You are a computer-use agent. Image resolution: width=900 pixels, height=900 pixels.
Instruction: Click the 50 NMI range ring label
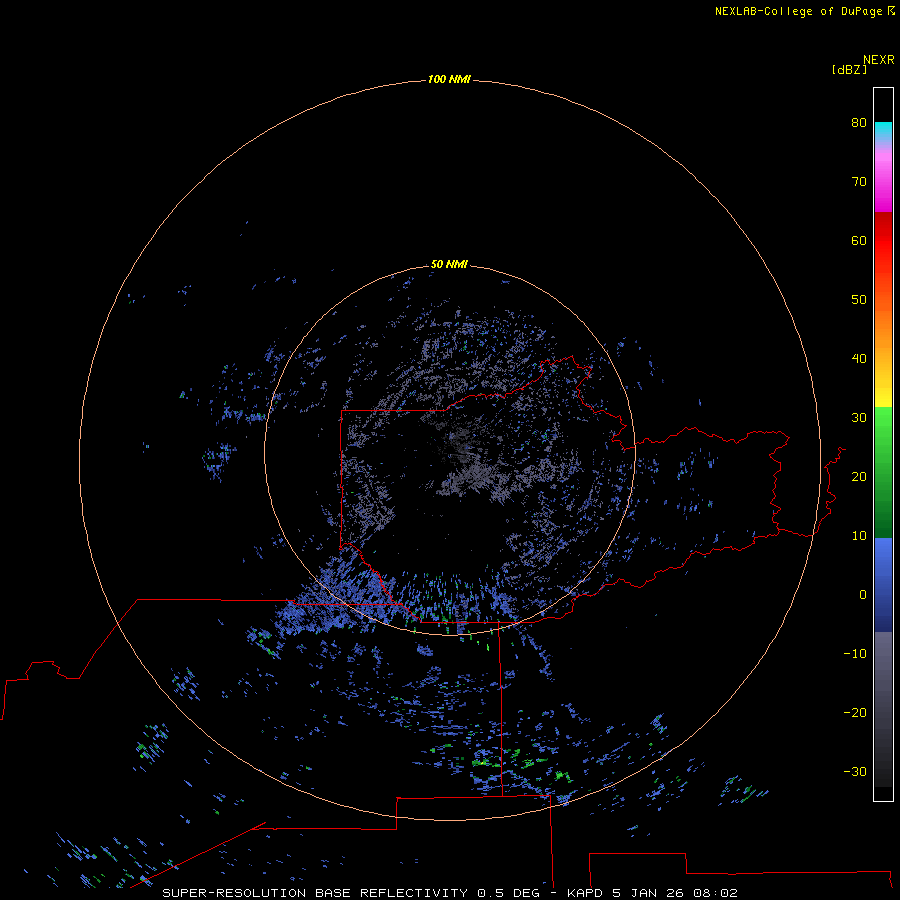[449, 264]
